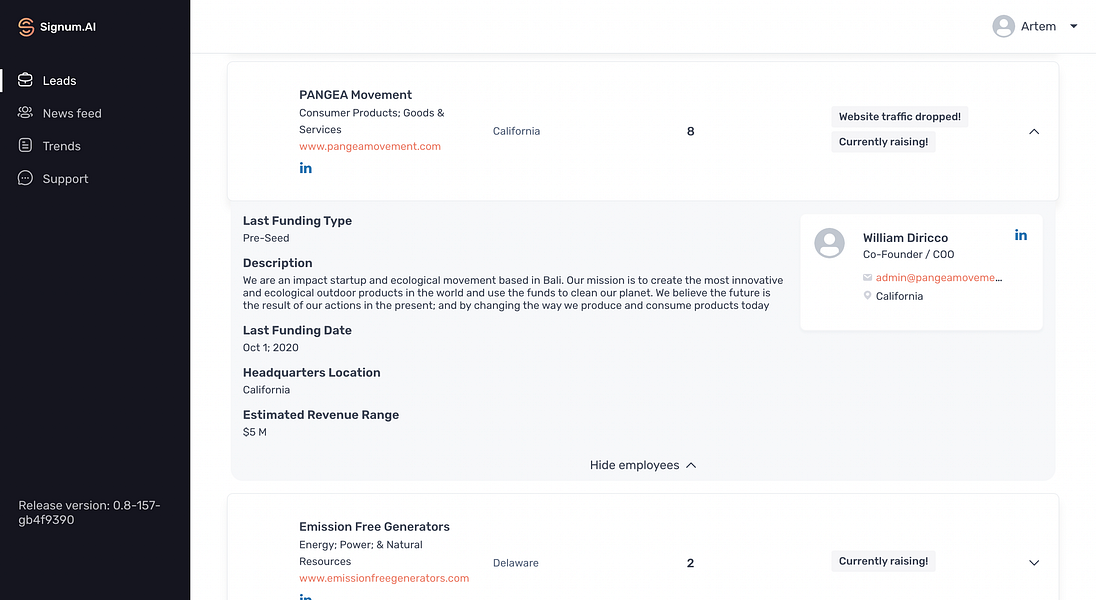1096x600 pixels.
Task: Click PANGEA Movement Currently raising! tag
Action: (883, 142)
